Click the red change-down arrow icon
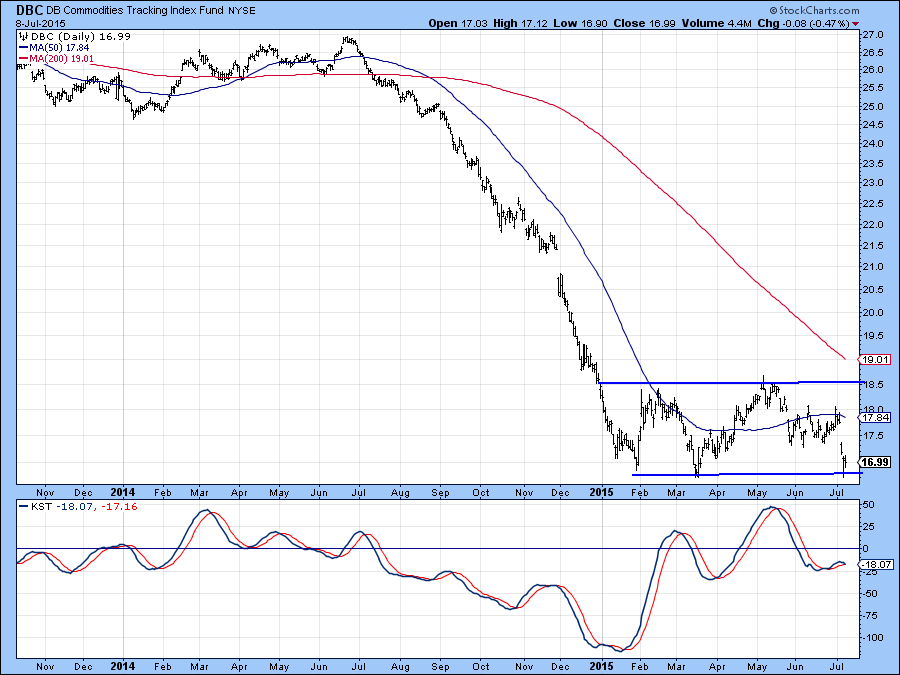The image size is (900, 675). click(856, 24)
